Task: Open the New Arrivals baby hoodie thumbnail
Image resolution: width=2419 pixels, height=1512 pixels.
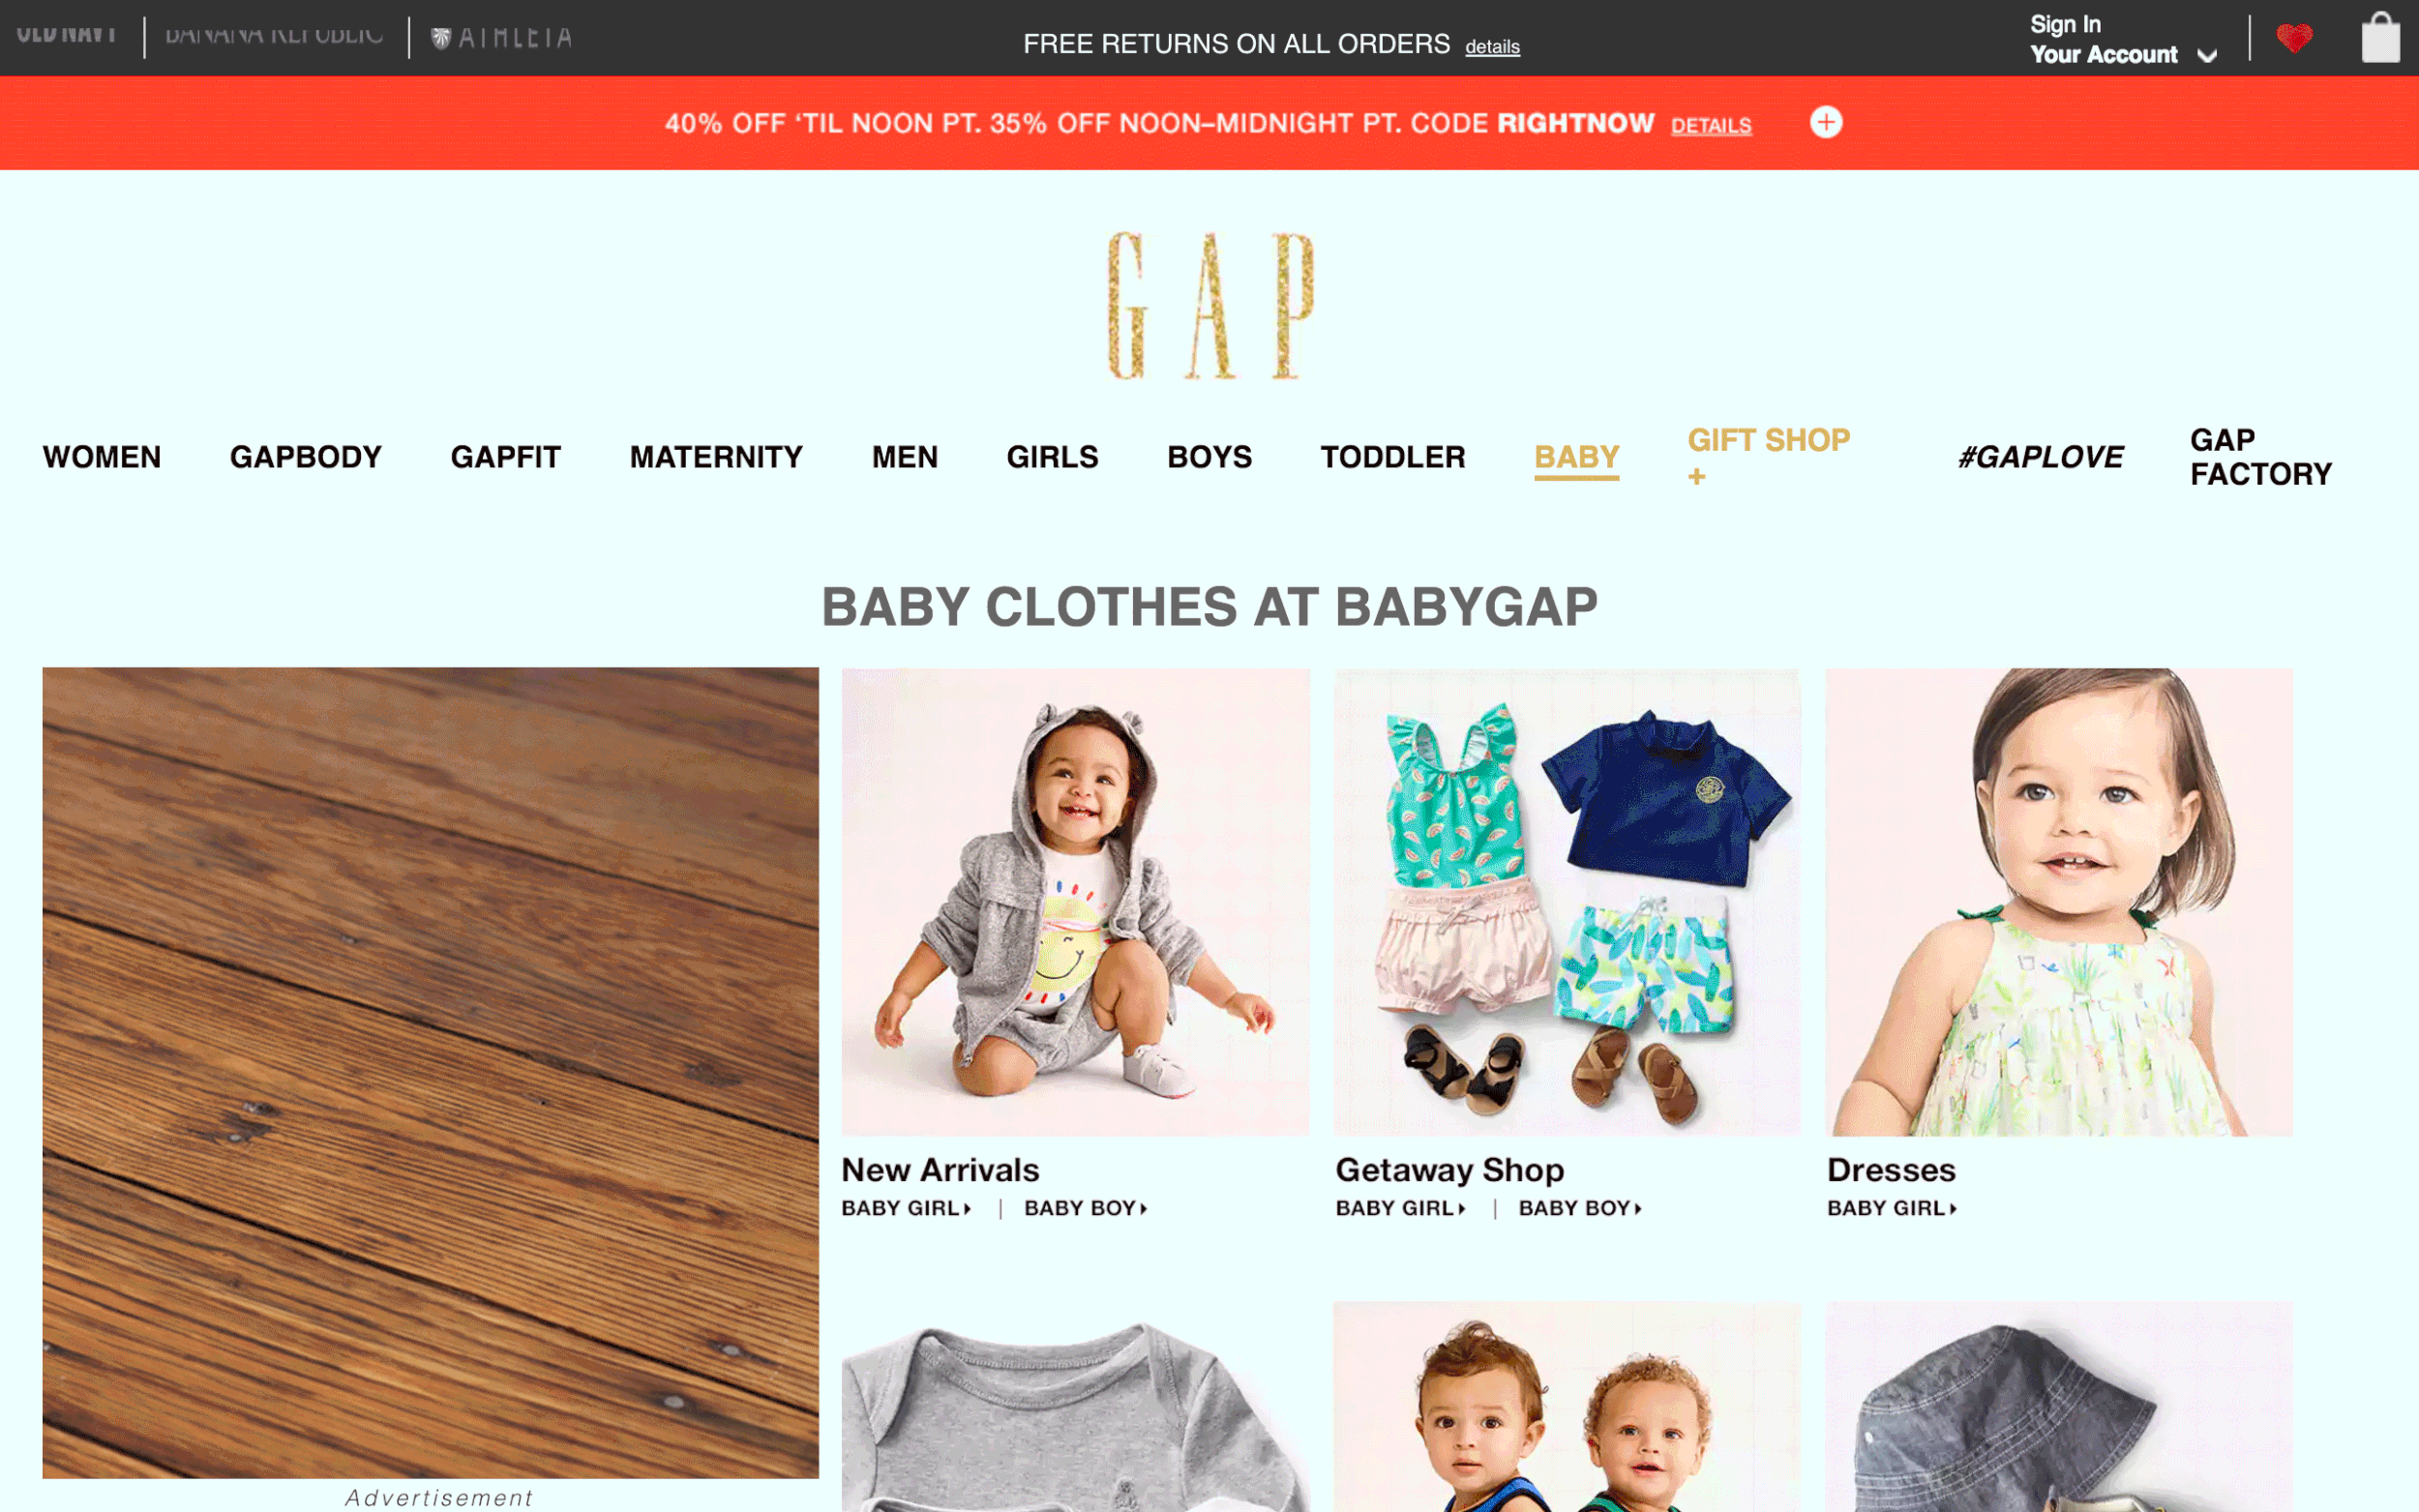Action: pos(1075,902)
